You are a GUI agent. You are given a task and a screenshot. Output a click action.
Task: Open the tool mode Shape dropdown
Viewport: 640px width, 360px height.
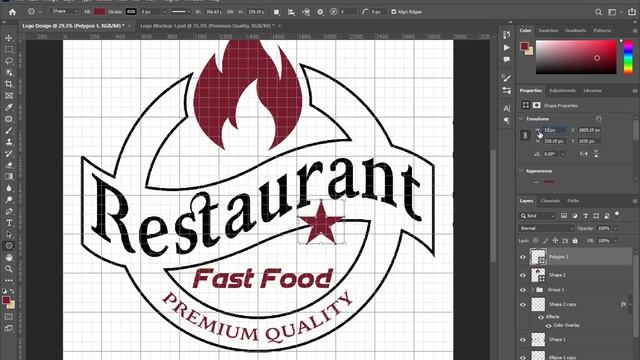[x=65, y=11]
